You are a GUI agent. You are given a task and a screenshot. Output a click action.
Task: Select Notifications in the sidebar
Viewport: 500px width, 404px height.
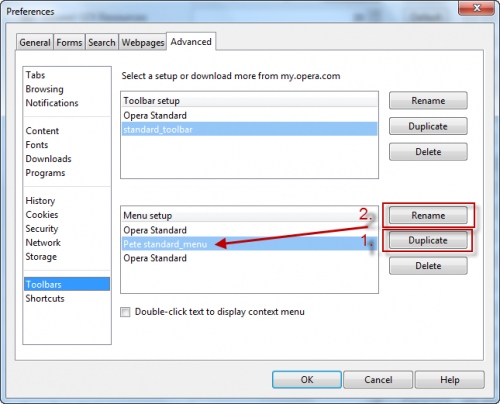coord(67,103)
